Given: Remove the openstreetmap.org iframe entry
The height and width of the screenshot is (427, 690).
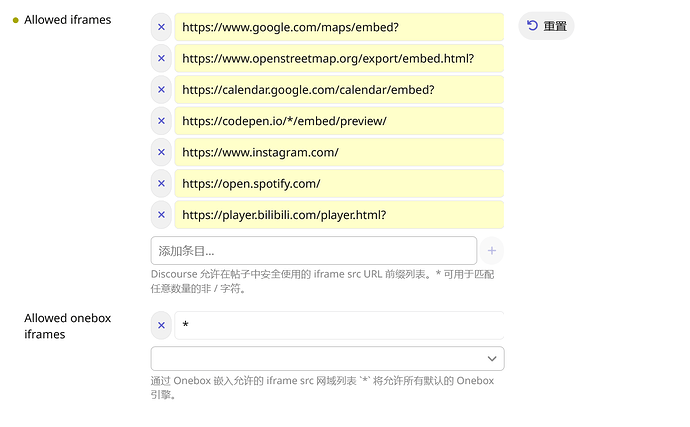Looking at the screenshot, I should [161, 58].
